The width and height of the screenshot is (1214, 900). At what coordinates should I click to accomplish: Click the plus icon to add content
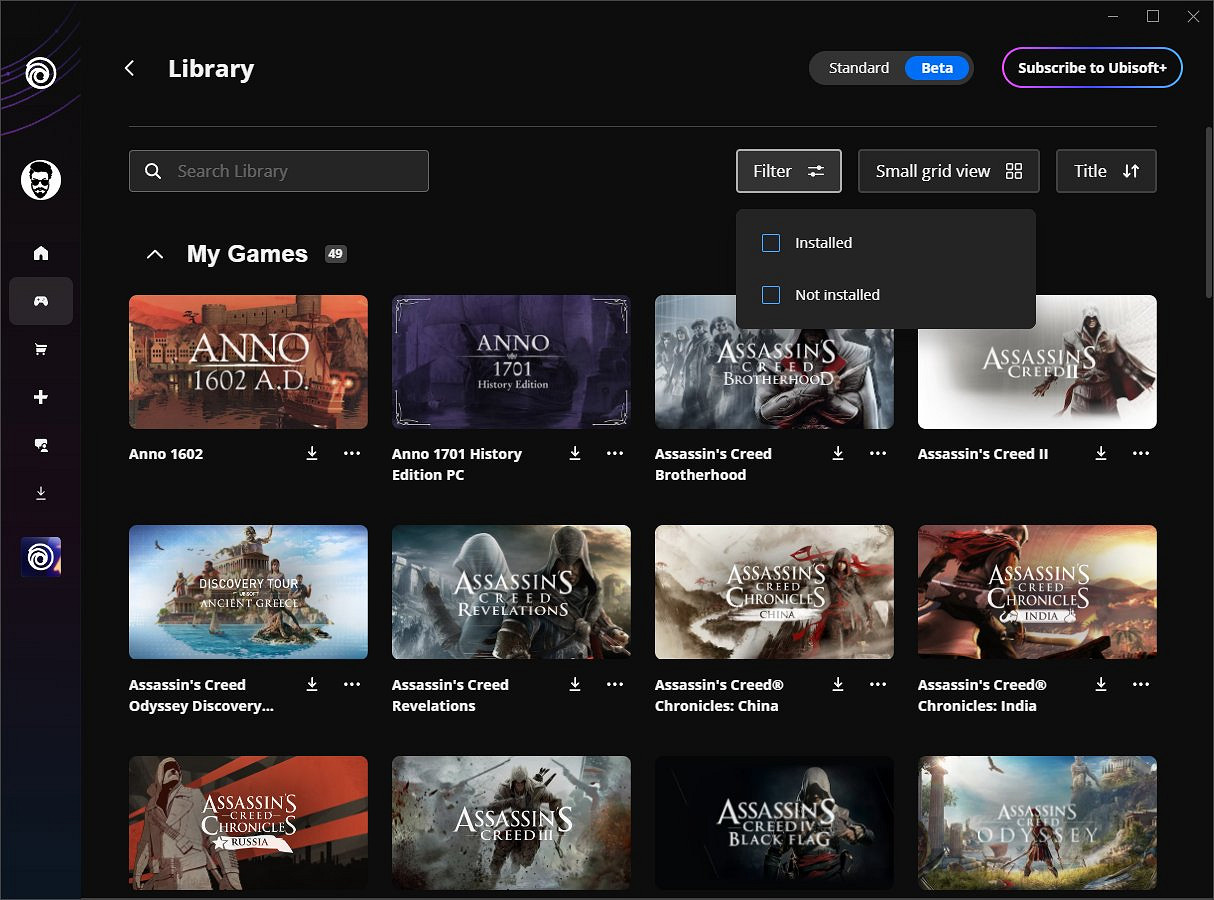41,397
